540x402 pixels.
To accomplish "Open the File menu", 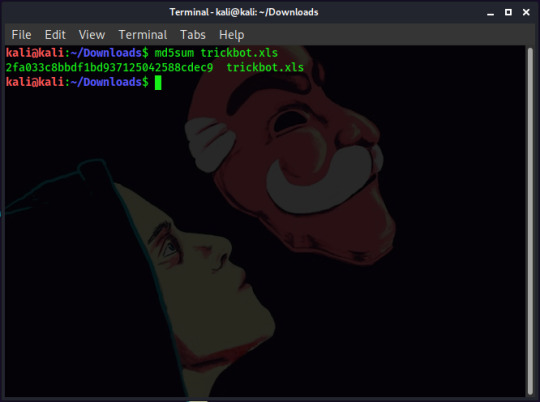I will coord(21,35).
